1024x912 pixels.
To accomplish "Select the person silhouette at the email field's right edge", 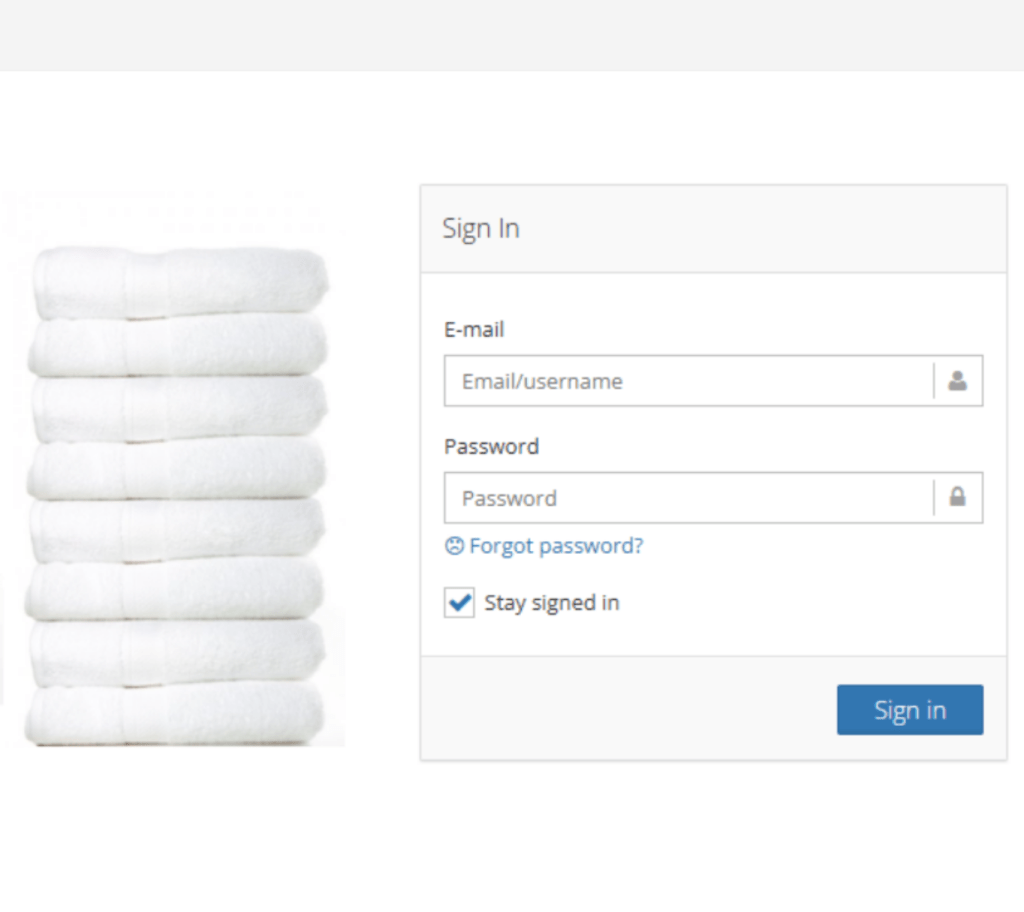I will point(956,381).
